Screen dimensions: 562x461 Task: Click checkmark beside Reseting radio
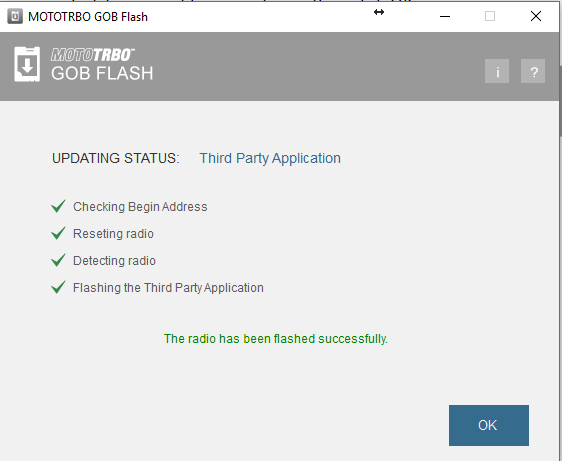(58, 233)
